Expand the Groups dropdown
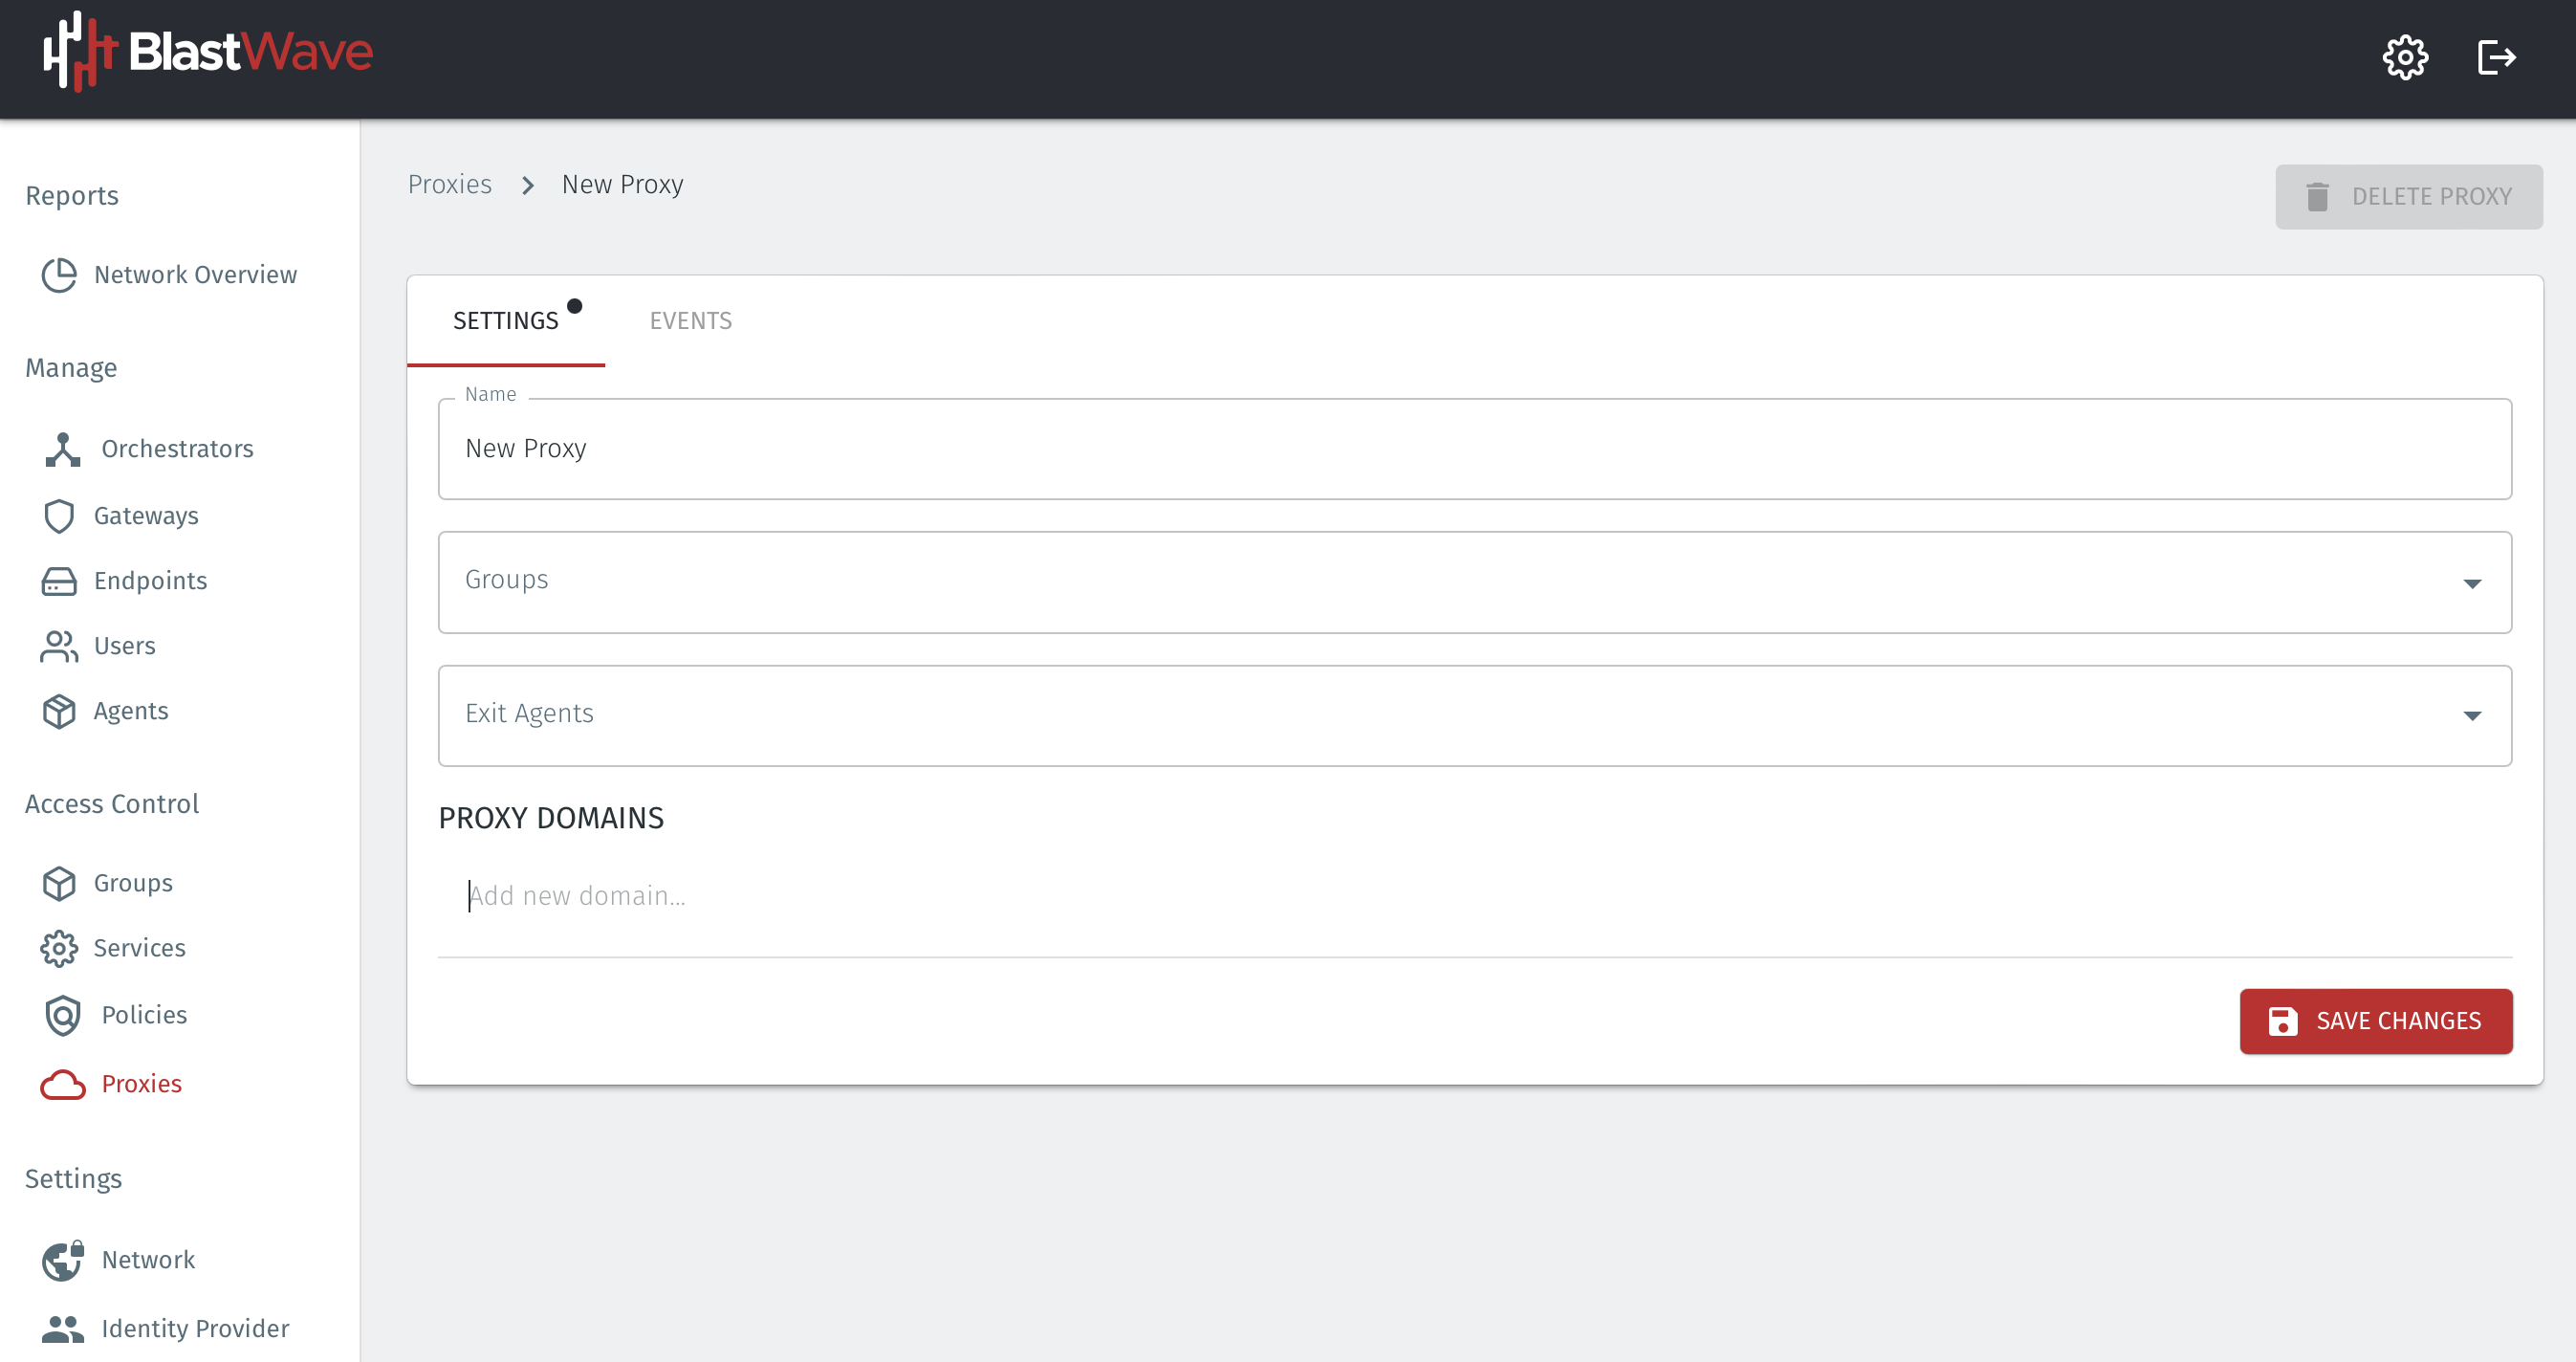 click(x=1475, y=582)
